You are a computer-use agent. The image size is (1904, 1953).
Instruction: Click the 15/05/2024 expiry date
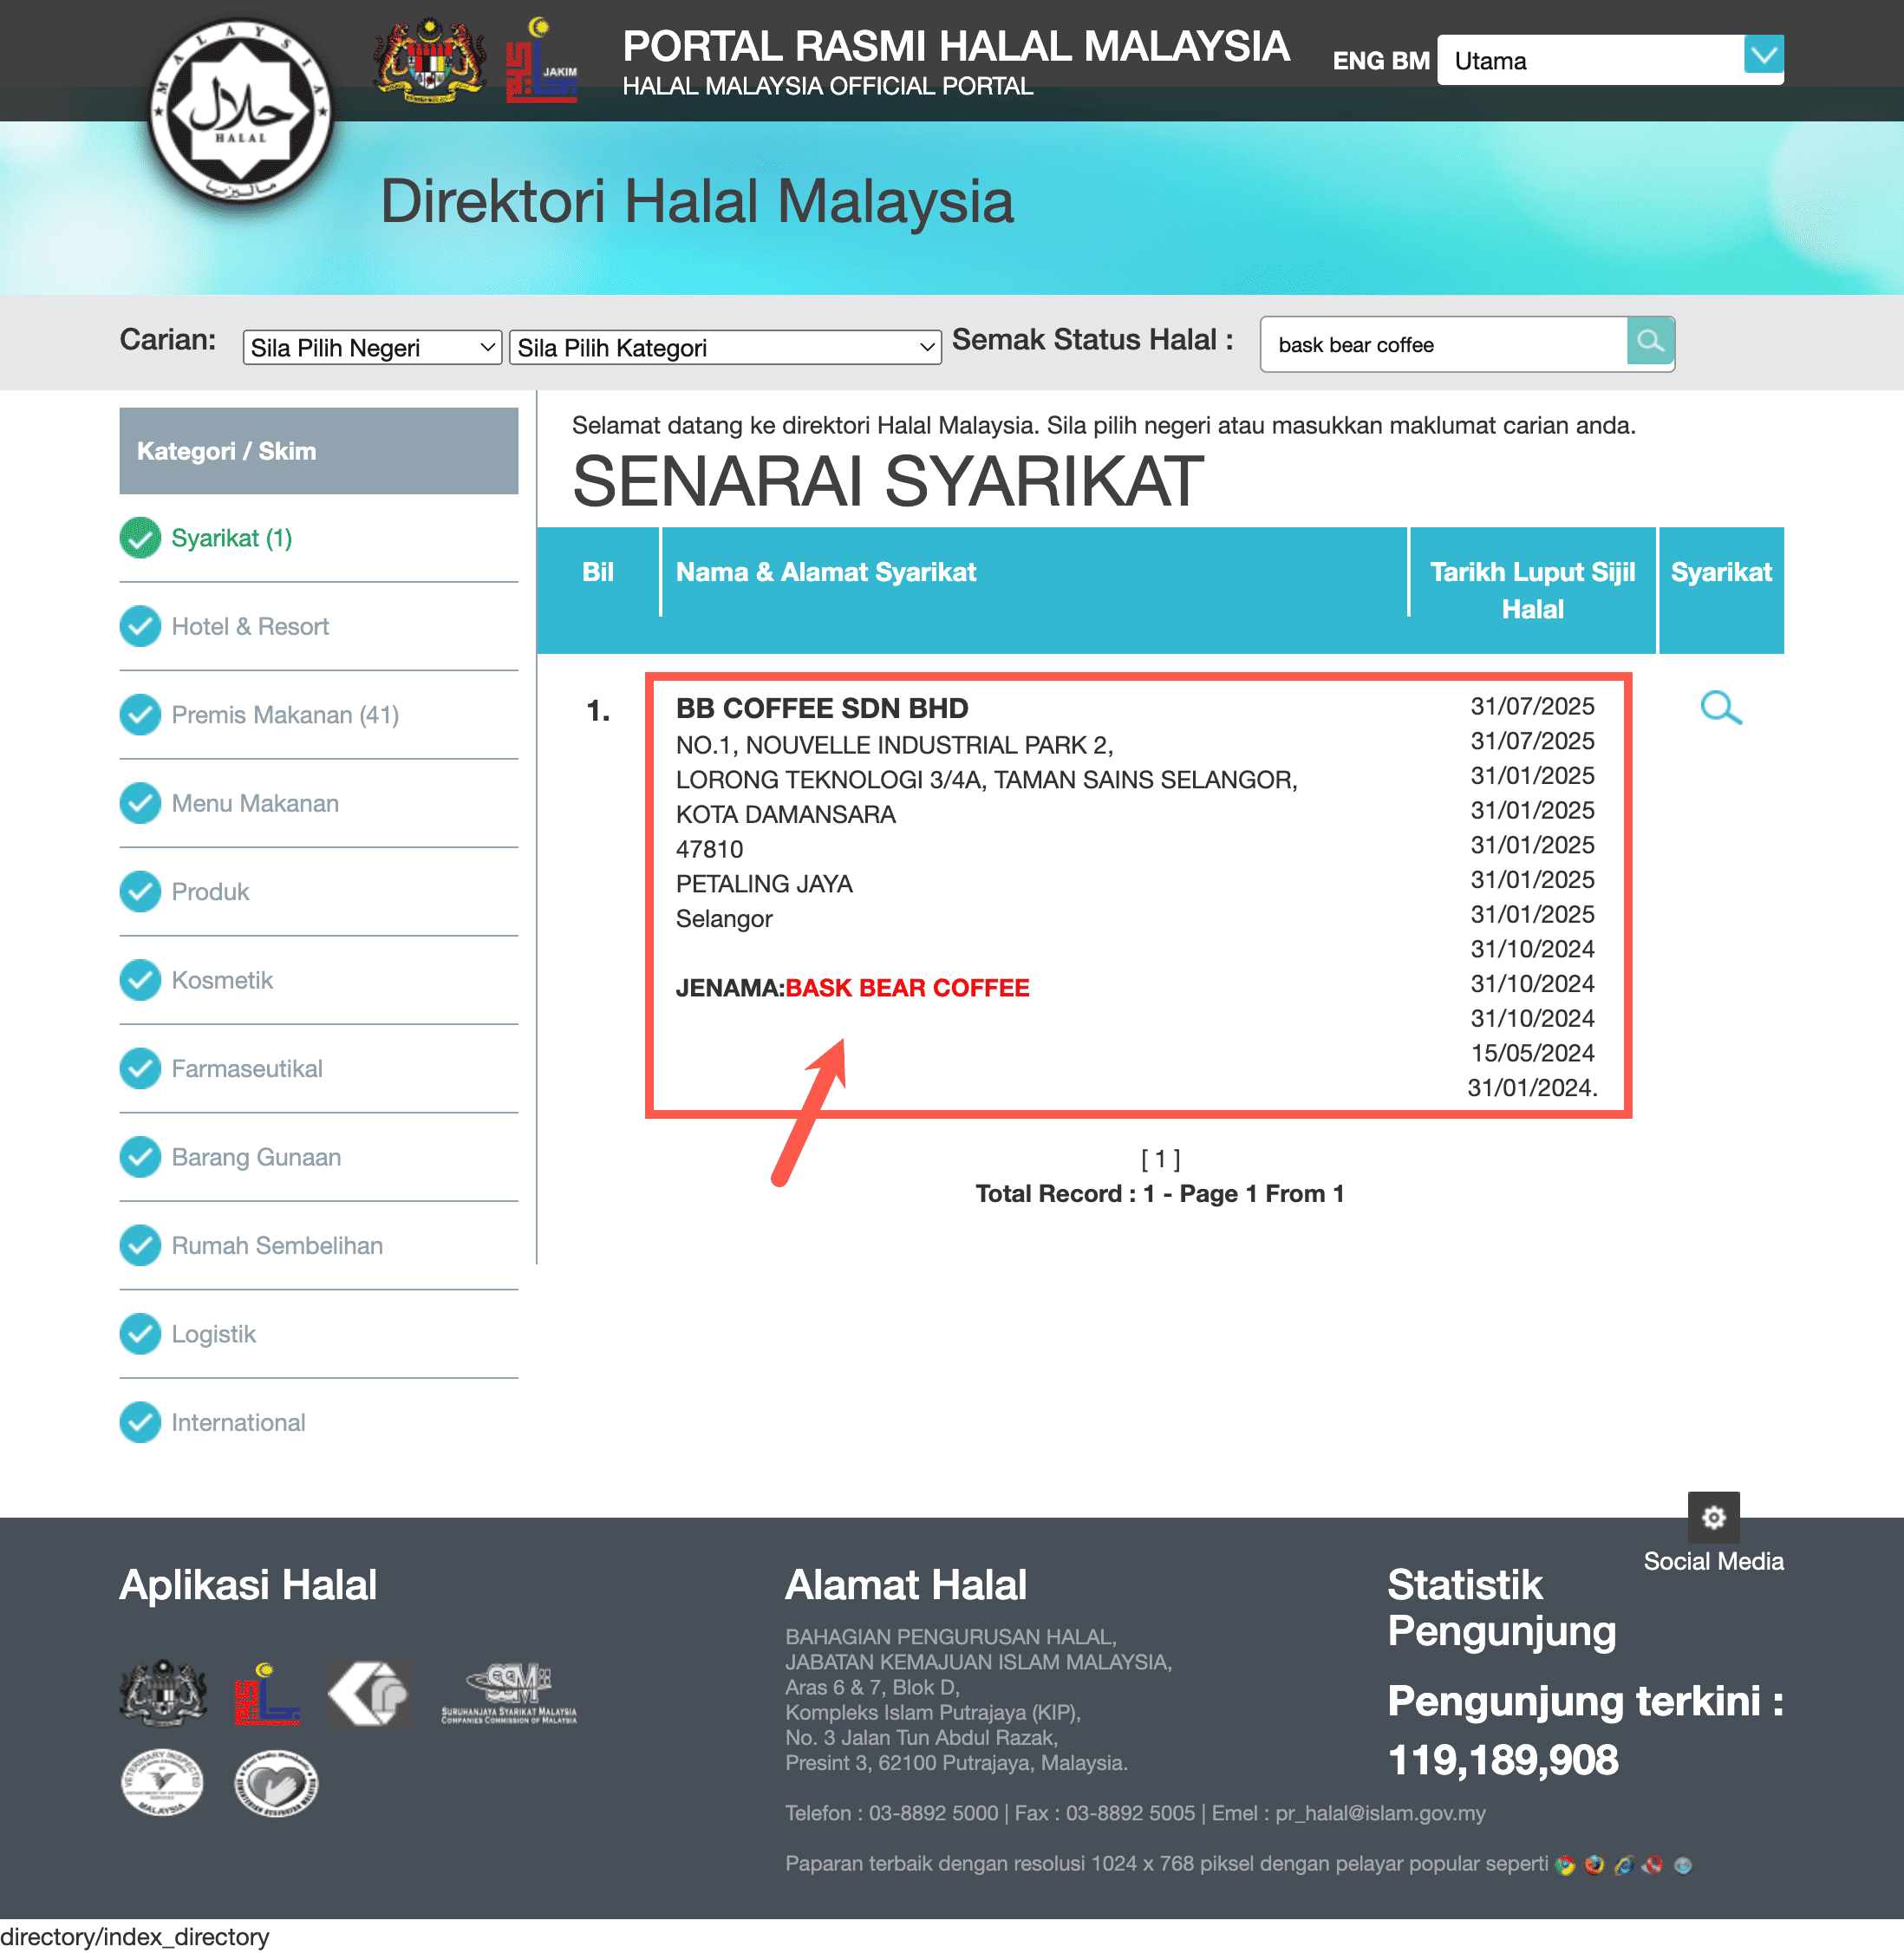pos(1532,1052)
